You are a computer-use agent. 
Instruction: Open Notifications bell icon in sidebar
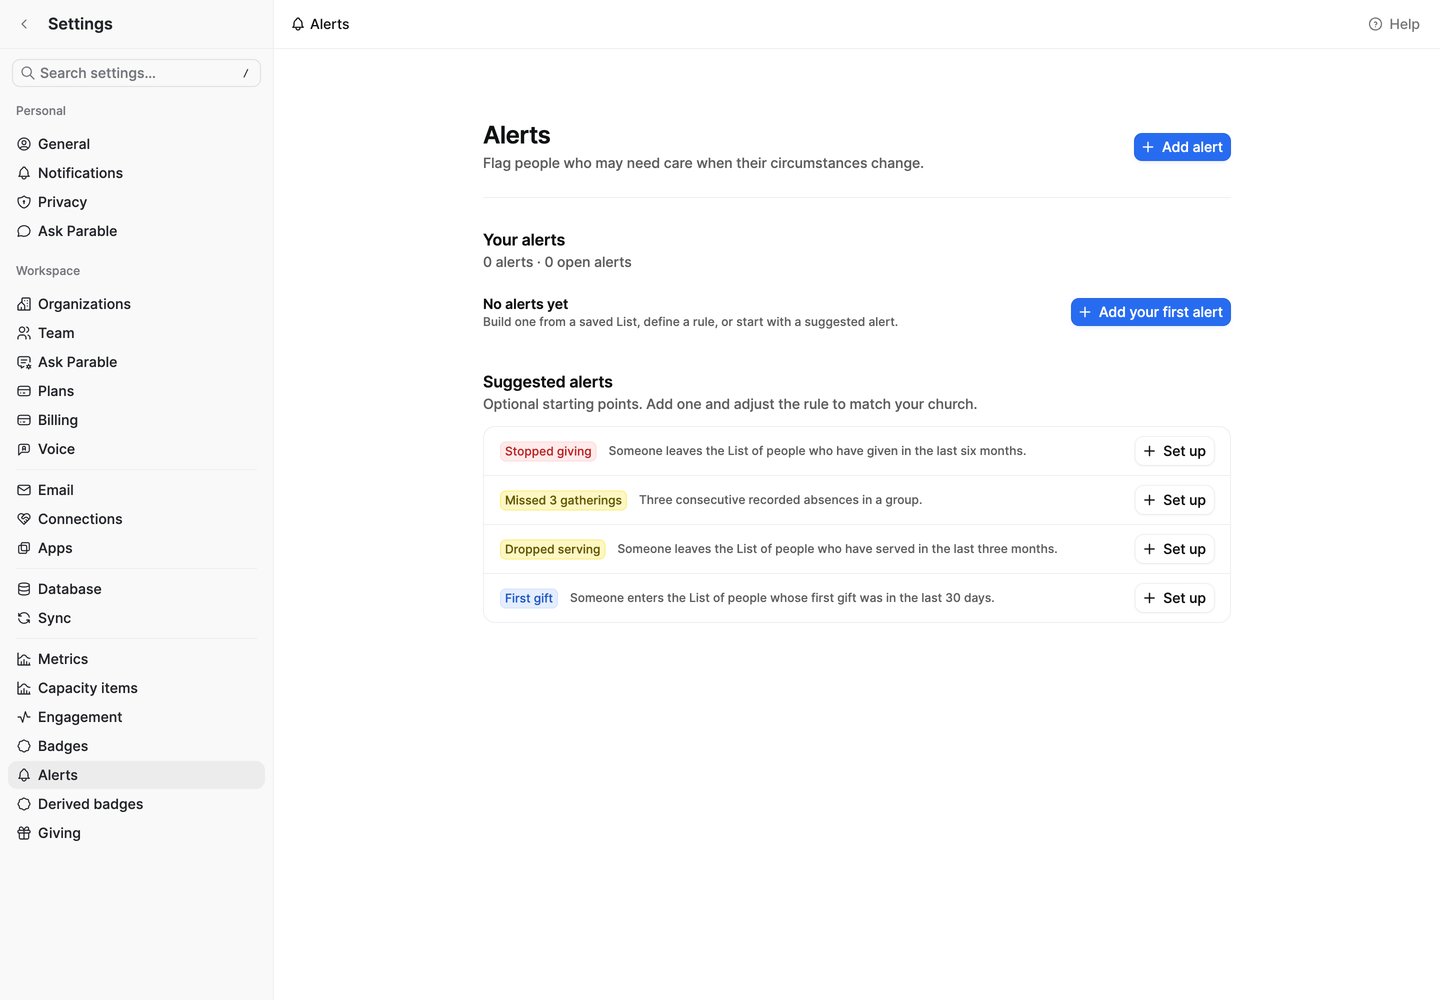pos(24,173)
